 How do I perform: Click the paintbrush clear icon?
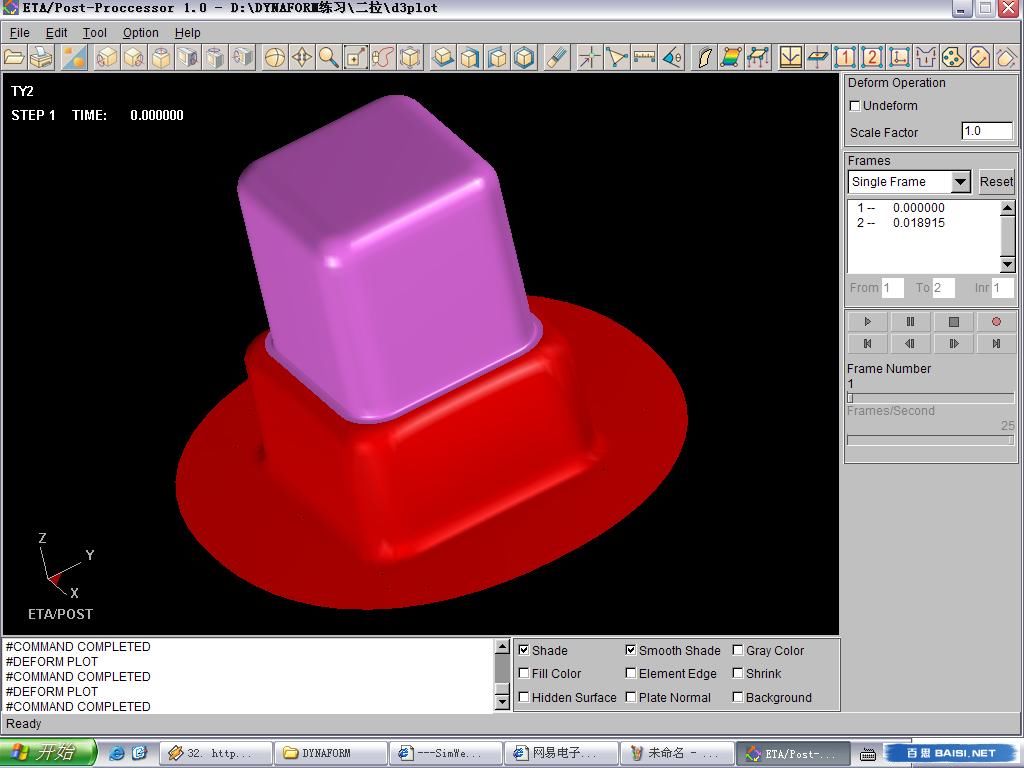tap(557, 57)
